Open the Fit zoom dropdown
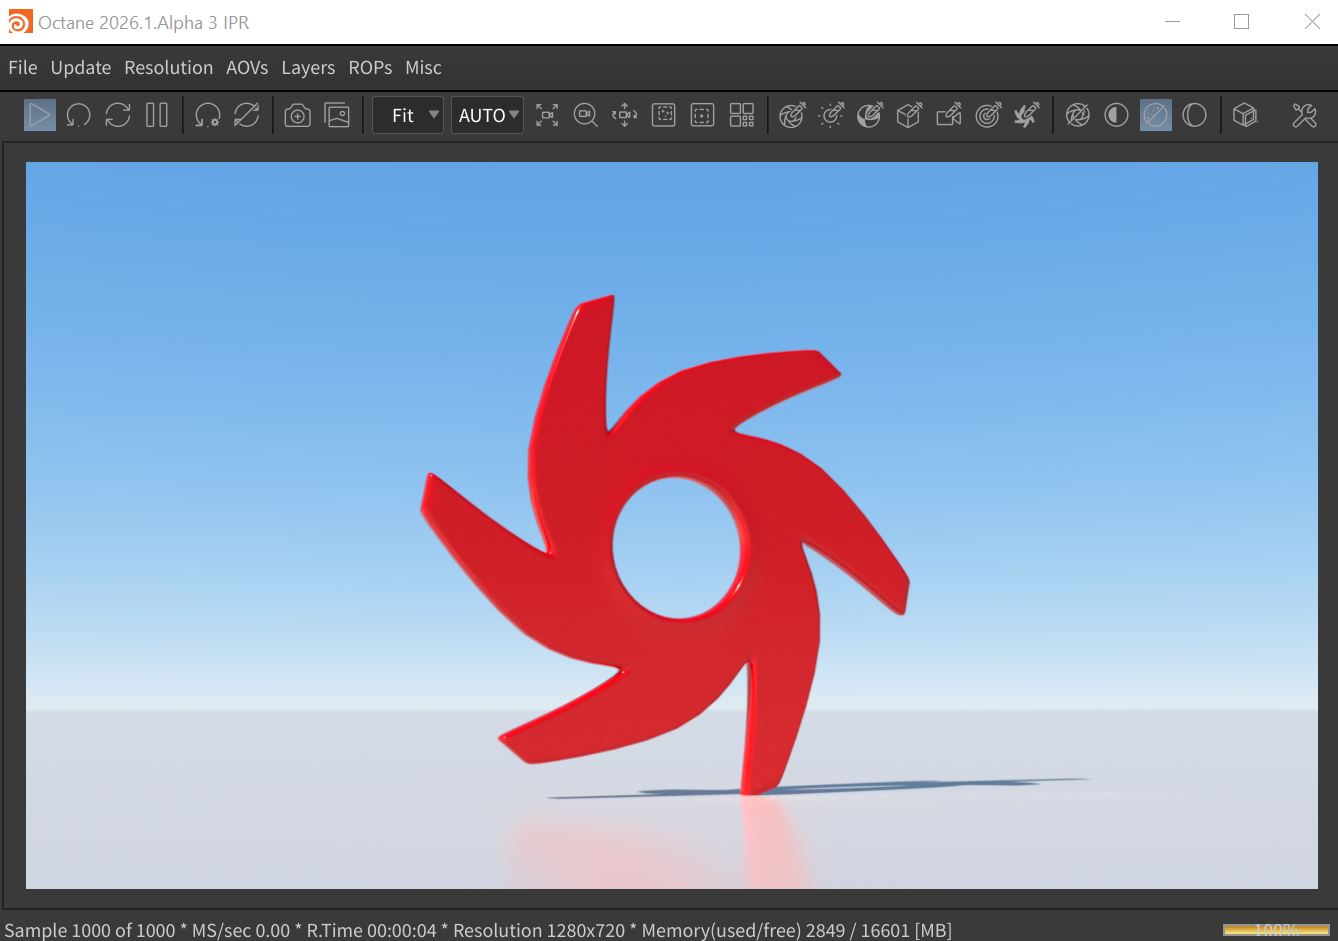 [x=408, y=116]
